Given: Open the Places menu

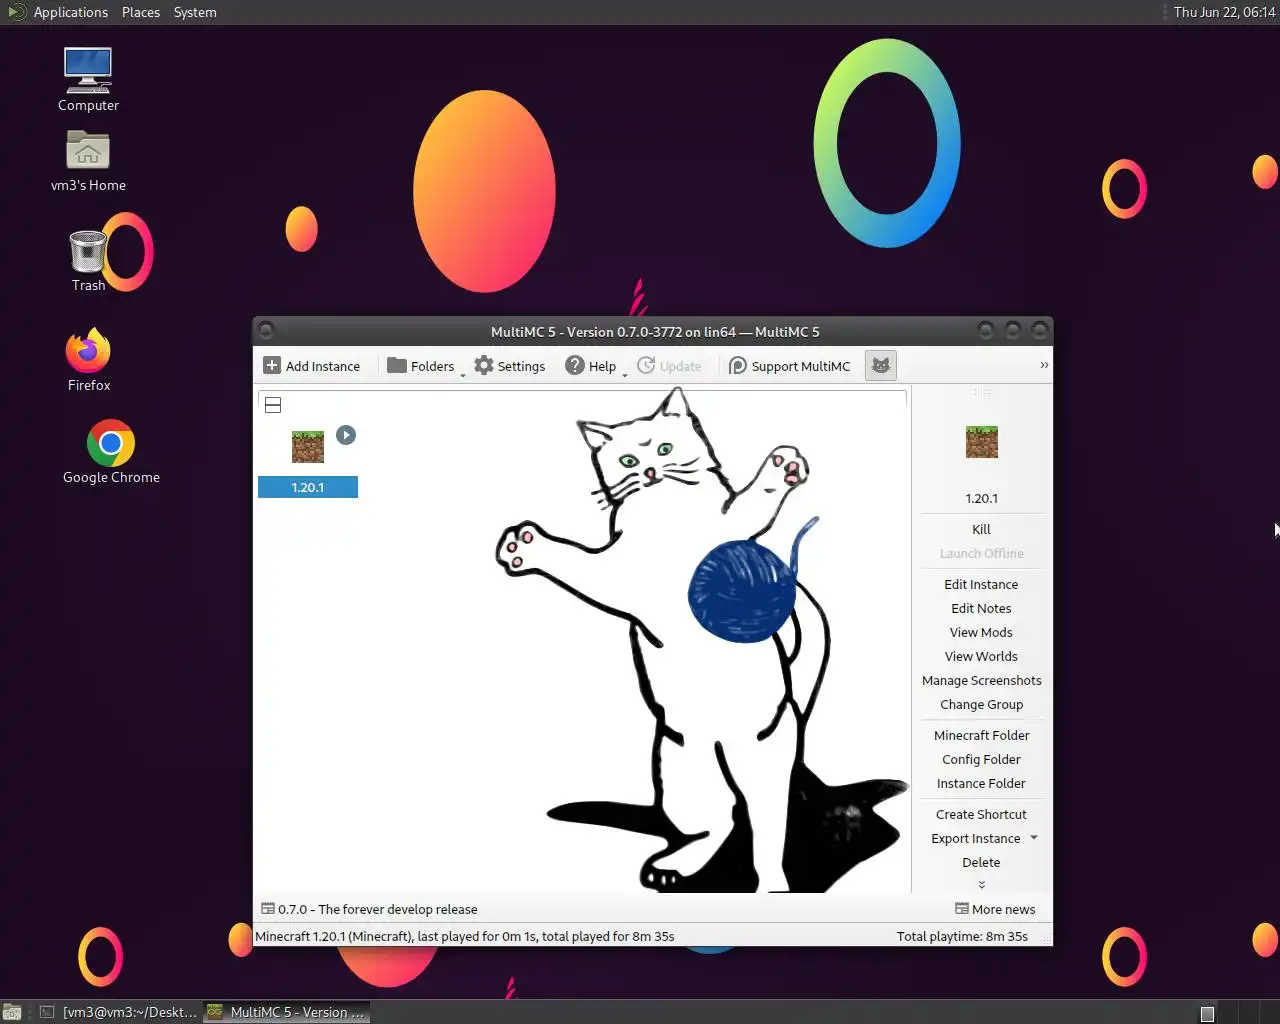Looking at the screenshot, I should coord(141,12).
